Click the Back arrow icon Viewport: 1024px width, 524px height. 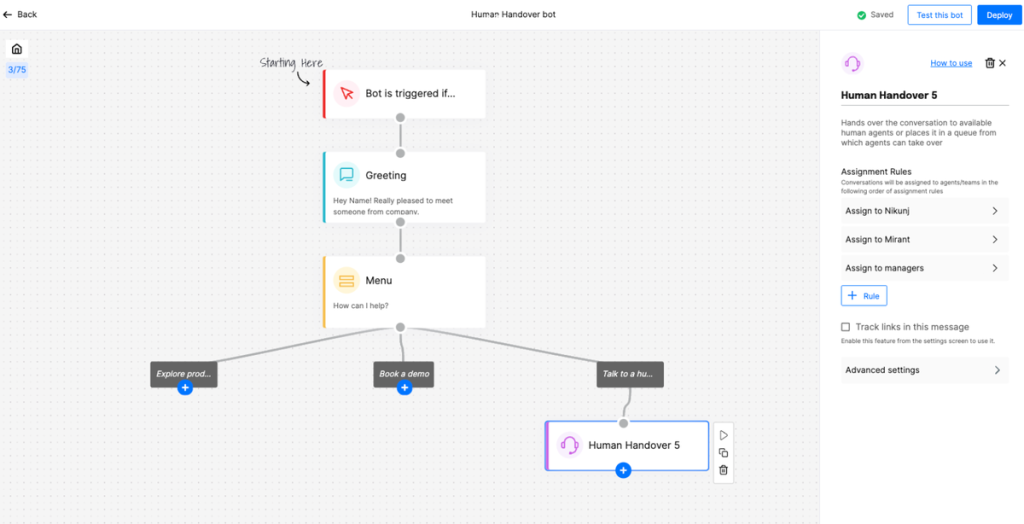tap(8, 14)
